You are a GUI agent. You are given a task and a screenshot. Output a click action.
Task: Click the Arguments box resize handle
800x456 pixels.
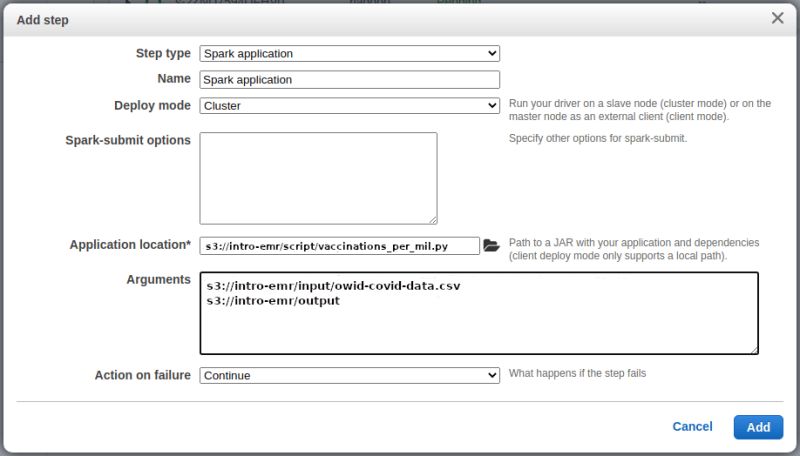click(754, 350)
